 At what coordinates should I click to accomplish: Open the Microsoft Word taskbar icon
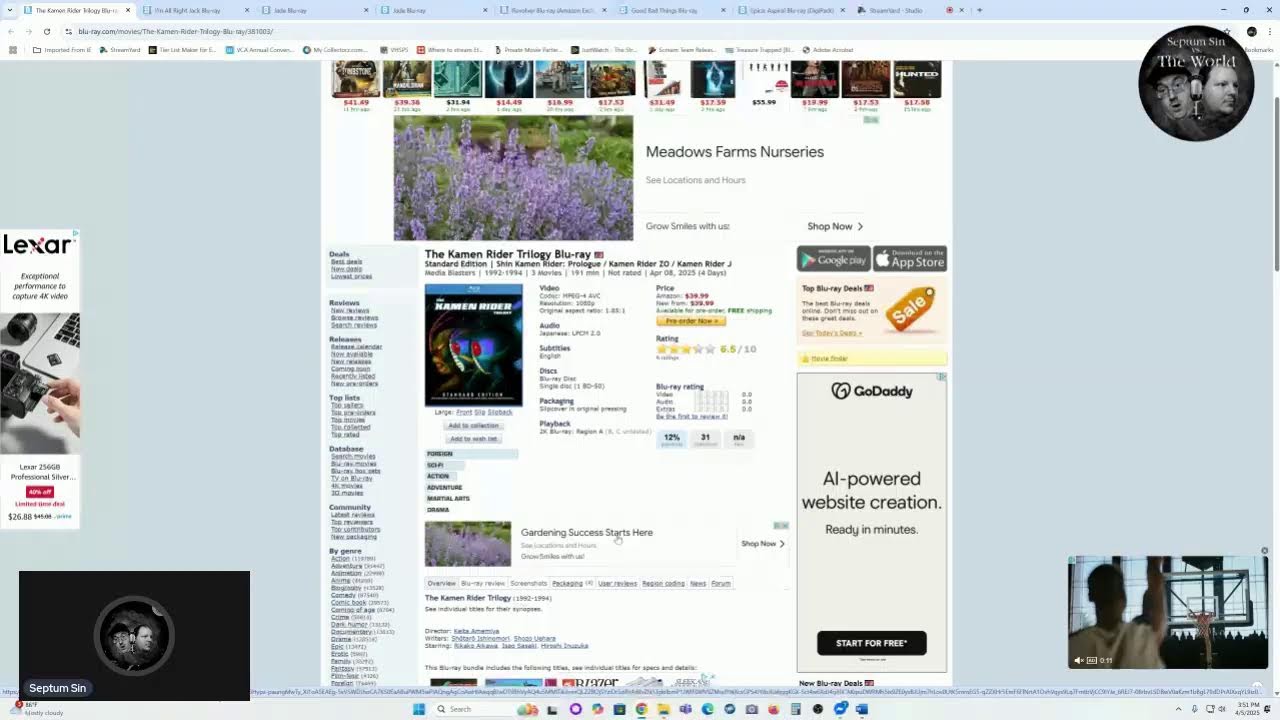(862, 709)
